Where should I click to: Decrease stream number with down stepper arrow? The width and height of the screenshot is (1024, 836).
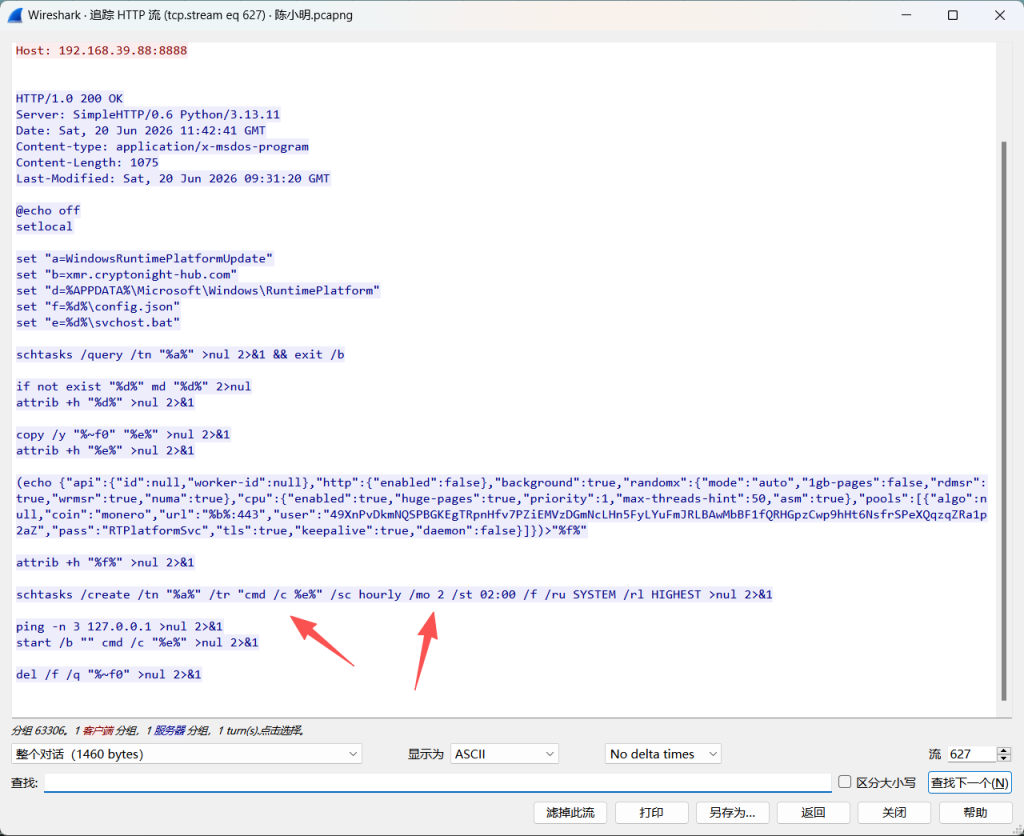(1004, 758)
